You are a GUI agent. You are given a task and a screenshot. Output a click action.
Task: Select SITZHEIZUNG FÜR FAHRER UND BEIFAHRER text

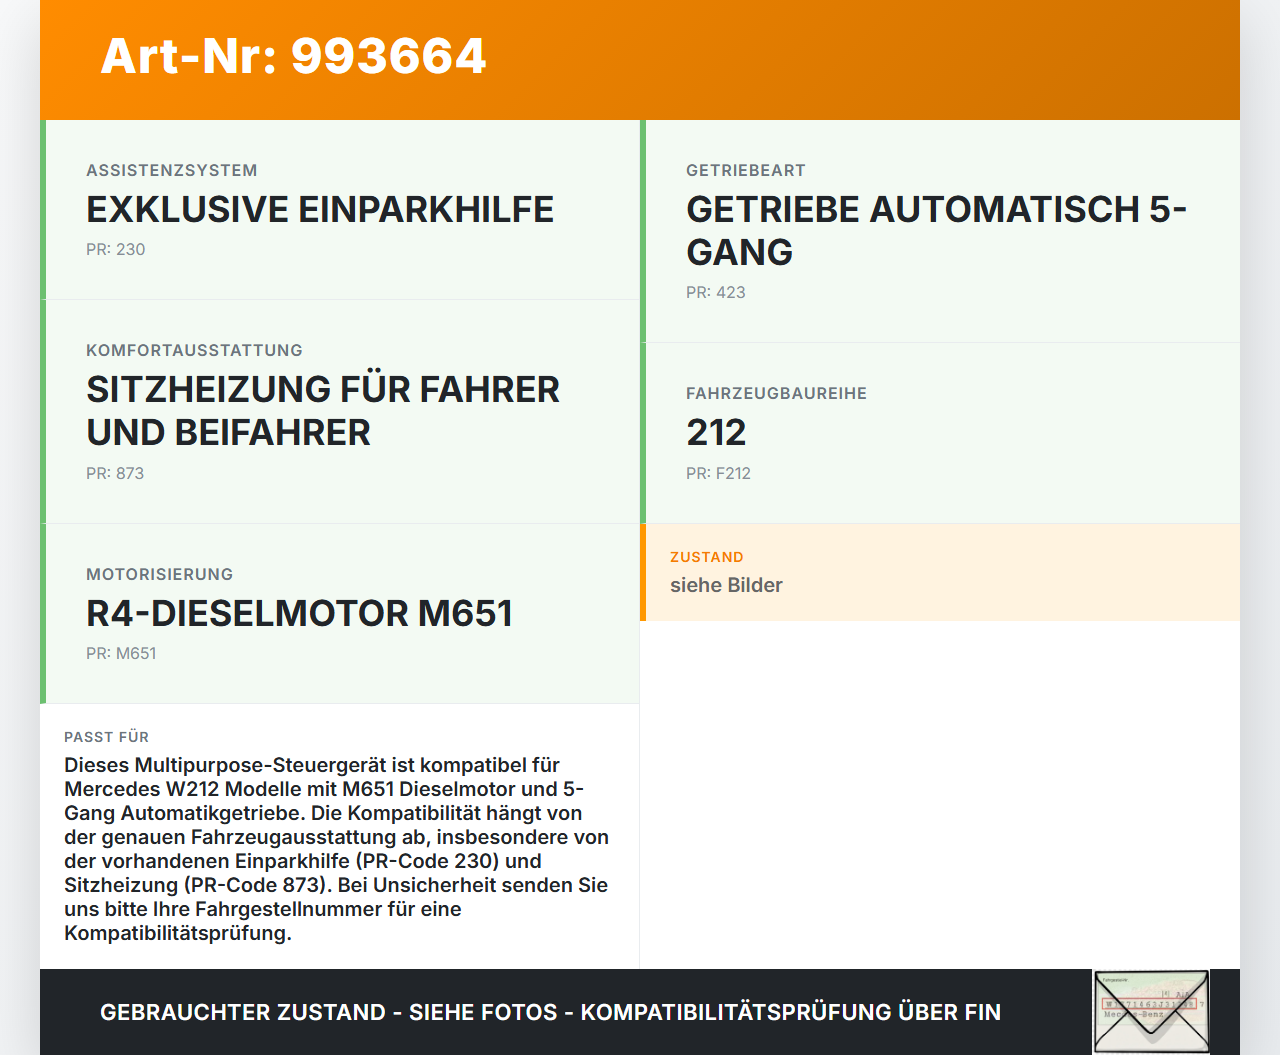pyautogui.click(x=323, y=411)
